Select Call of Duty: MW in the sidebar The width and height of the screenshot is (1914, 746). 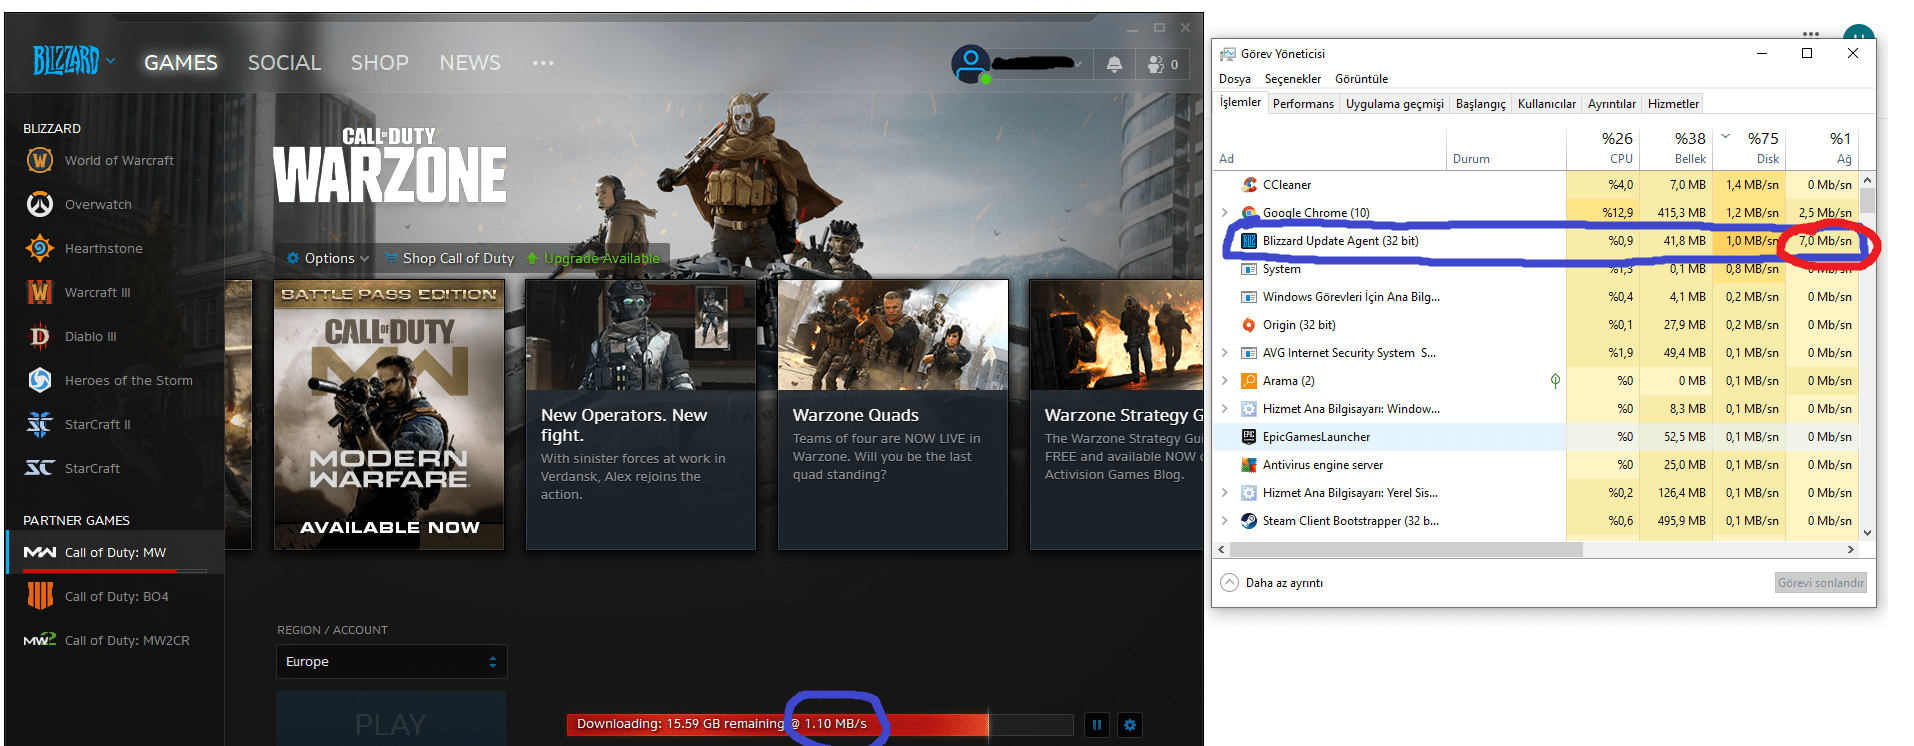pos(115,552)
